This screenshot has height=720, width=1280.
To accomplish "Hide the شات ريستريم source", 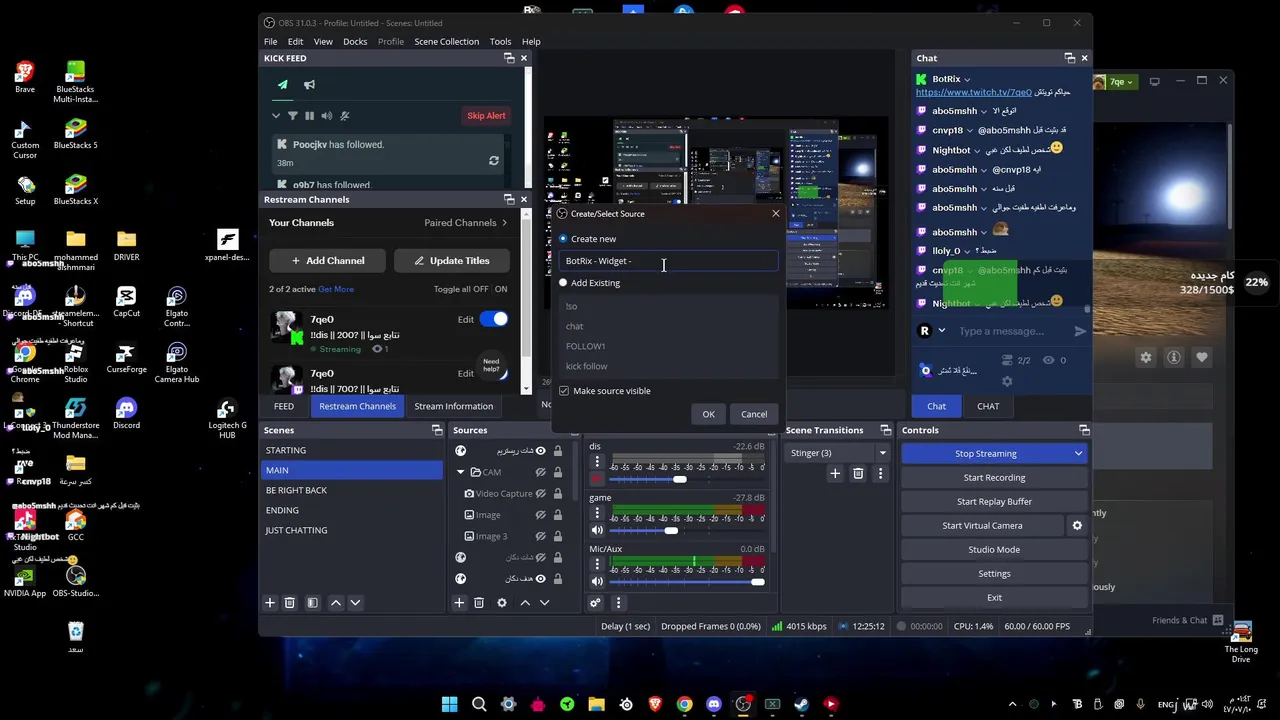I will 540,451.
